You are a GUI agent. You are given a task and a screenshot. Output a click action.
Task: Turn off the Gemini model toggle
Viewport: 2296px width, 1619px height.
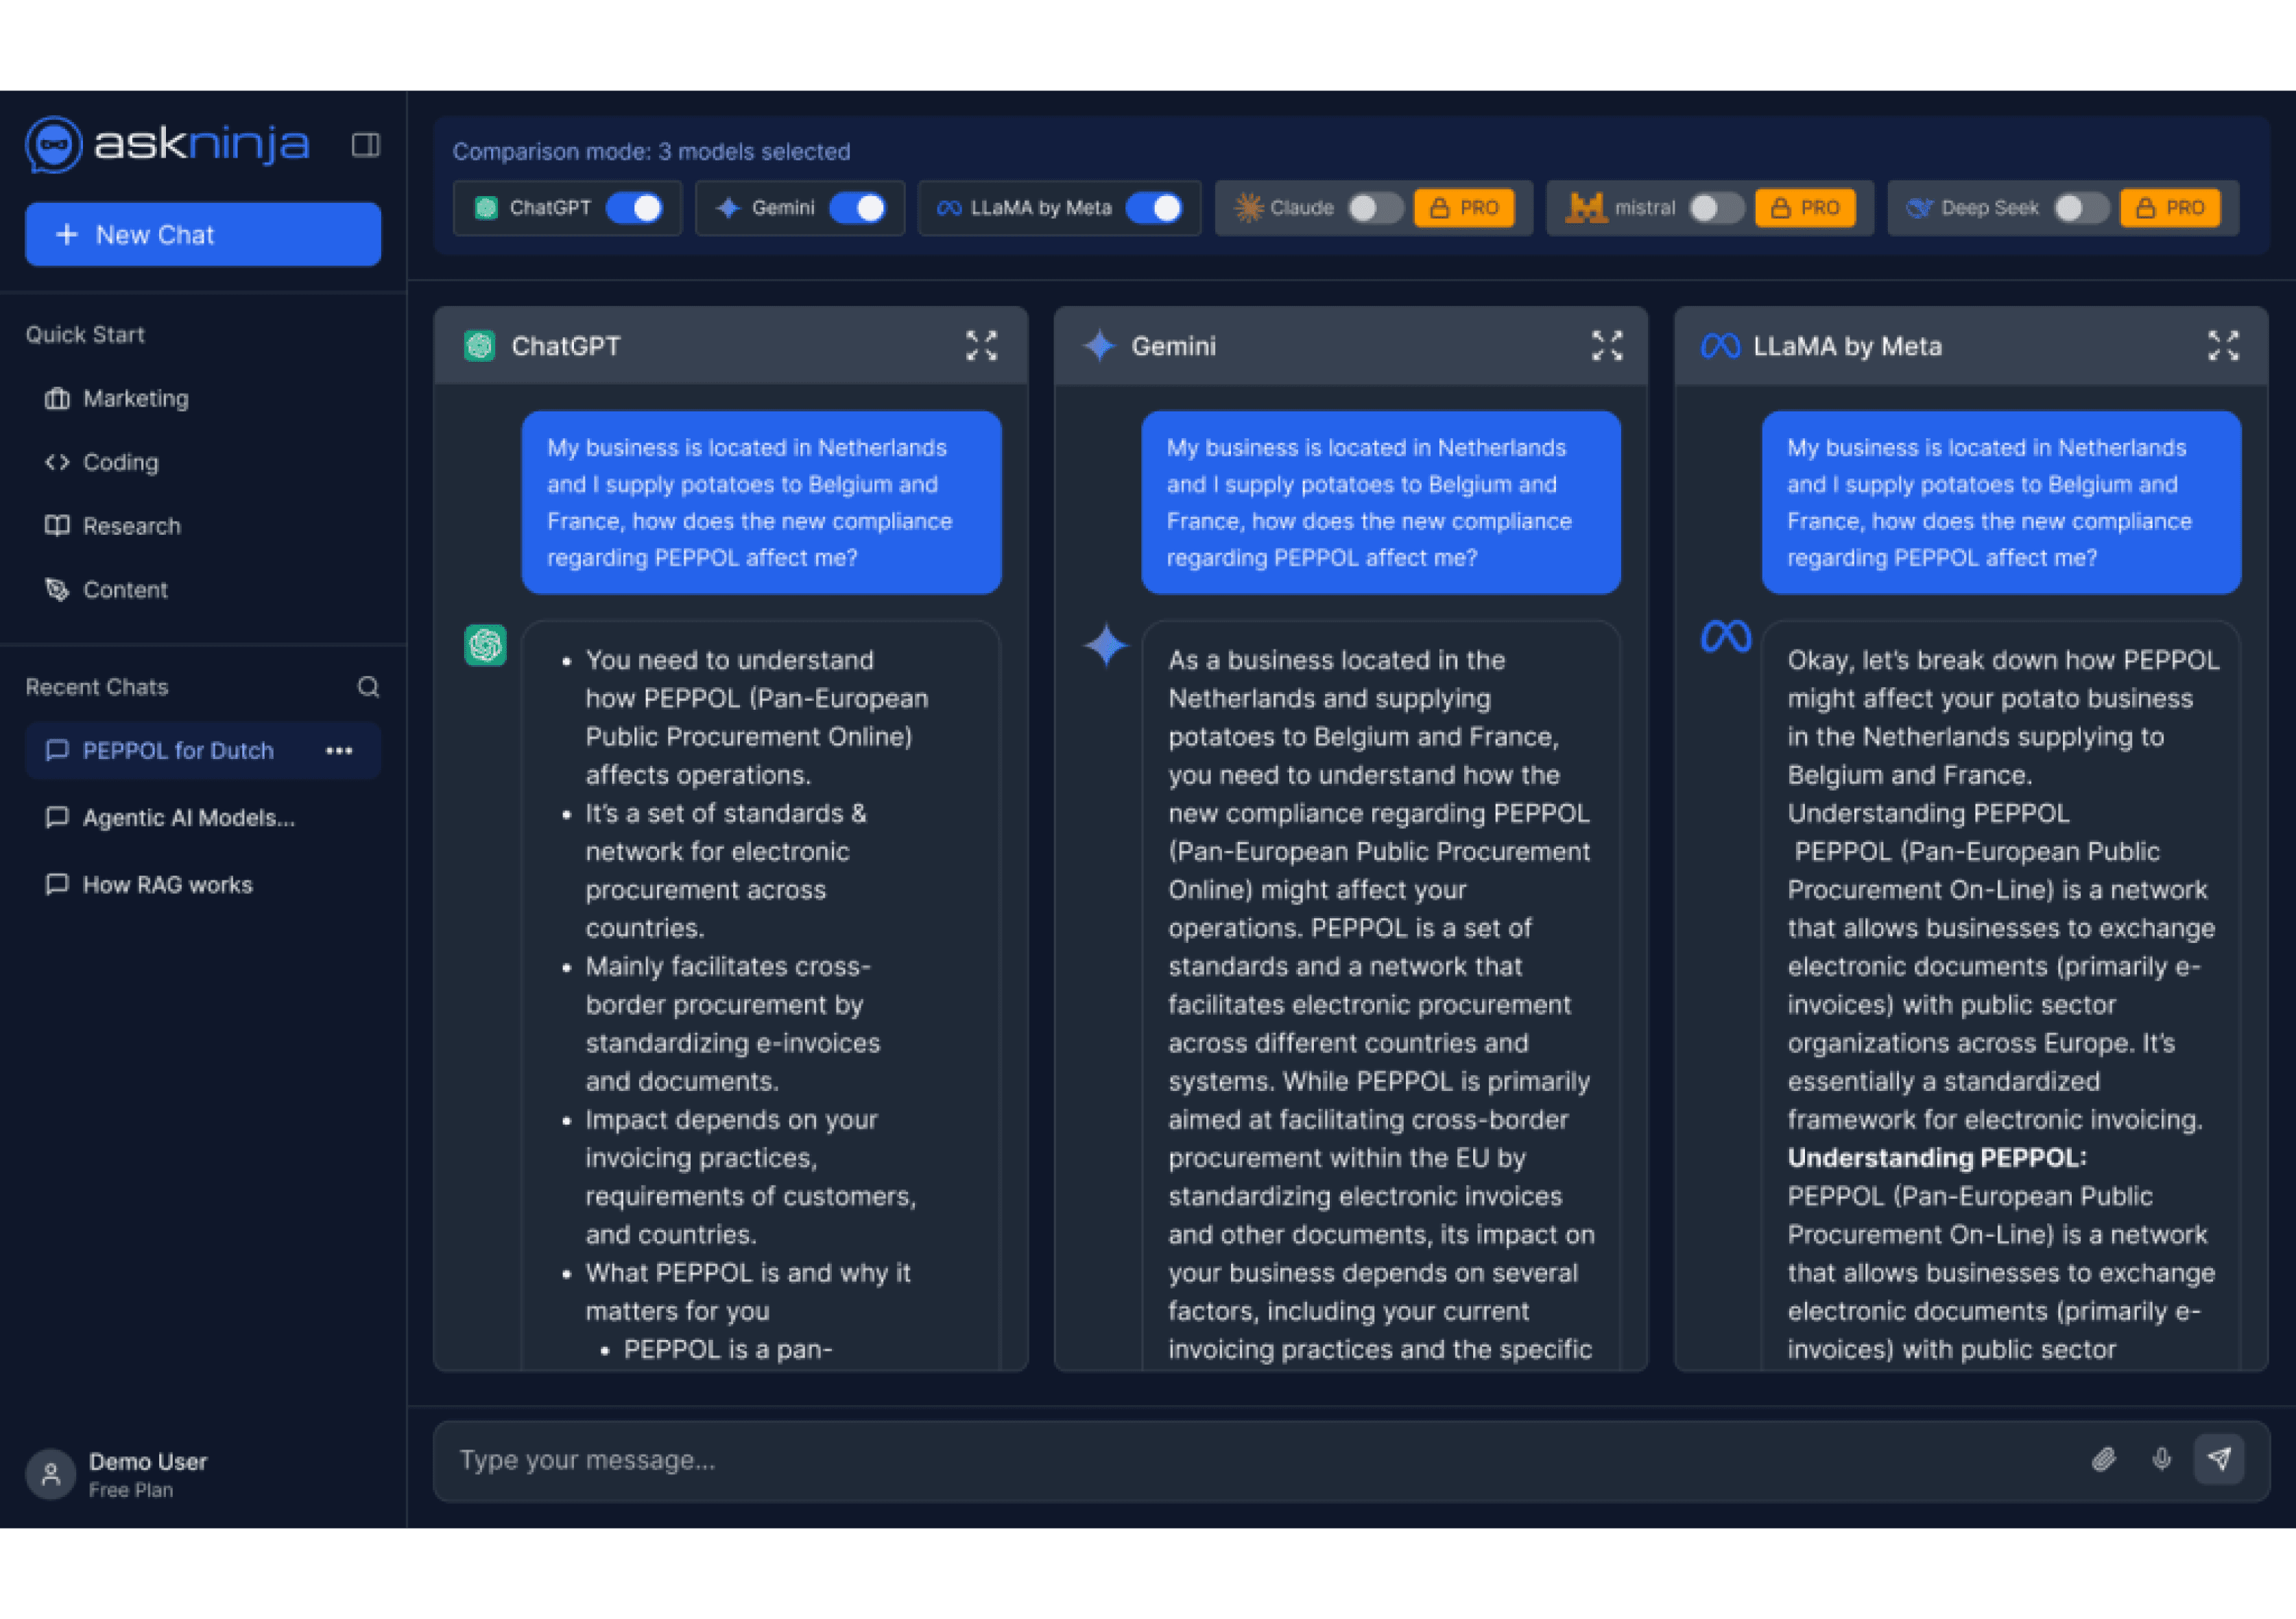pos(858,208)
